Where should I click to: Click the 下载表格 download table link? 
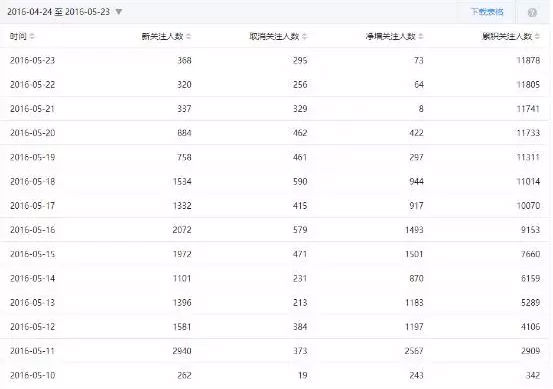coord(487,12)
